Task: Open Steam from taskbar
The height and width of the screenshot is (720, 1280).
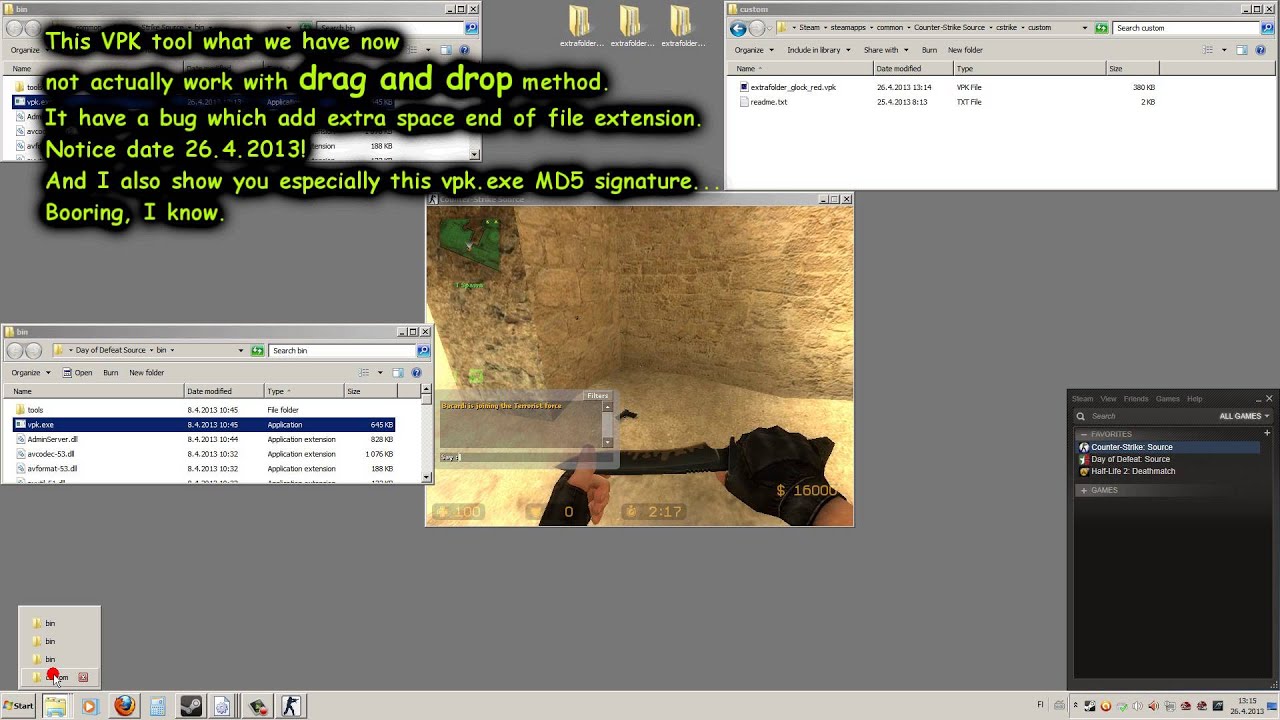Action: coord(190,706)
